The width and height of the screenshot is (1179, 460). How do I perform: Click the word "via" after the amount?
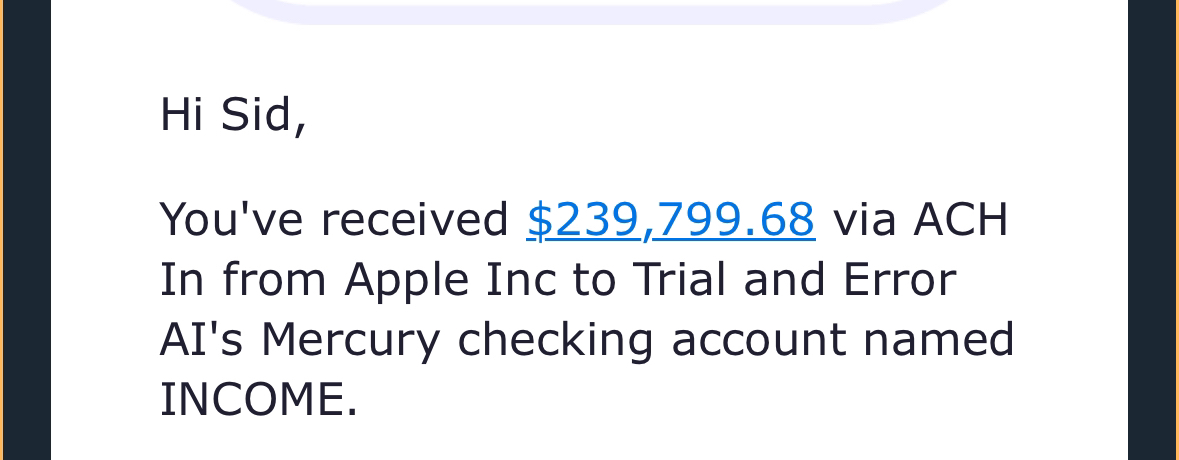(x=864, y=220)
